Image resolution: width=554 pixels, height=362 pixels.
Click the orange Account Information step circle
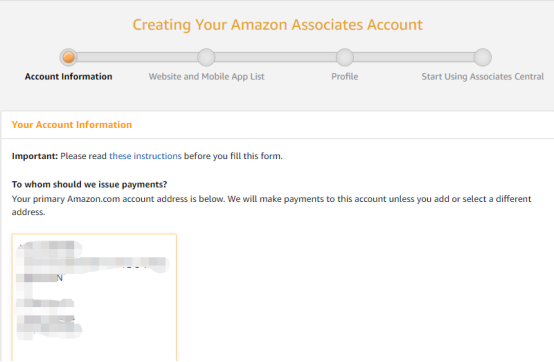click(x=69, y=57)
